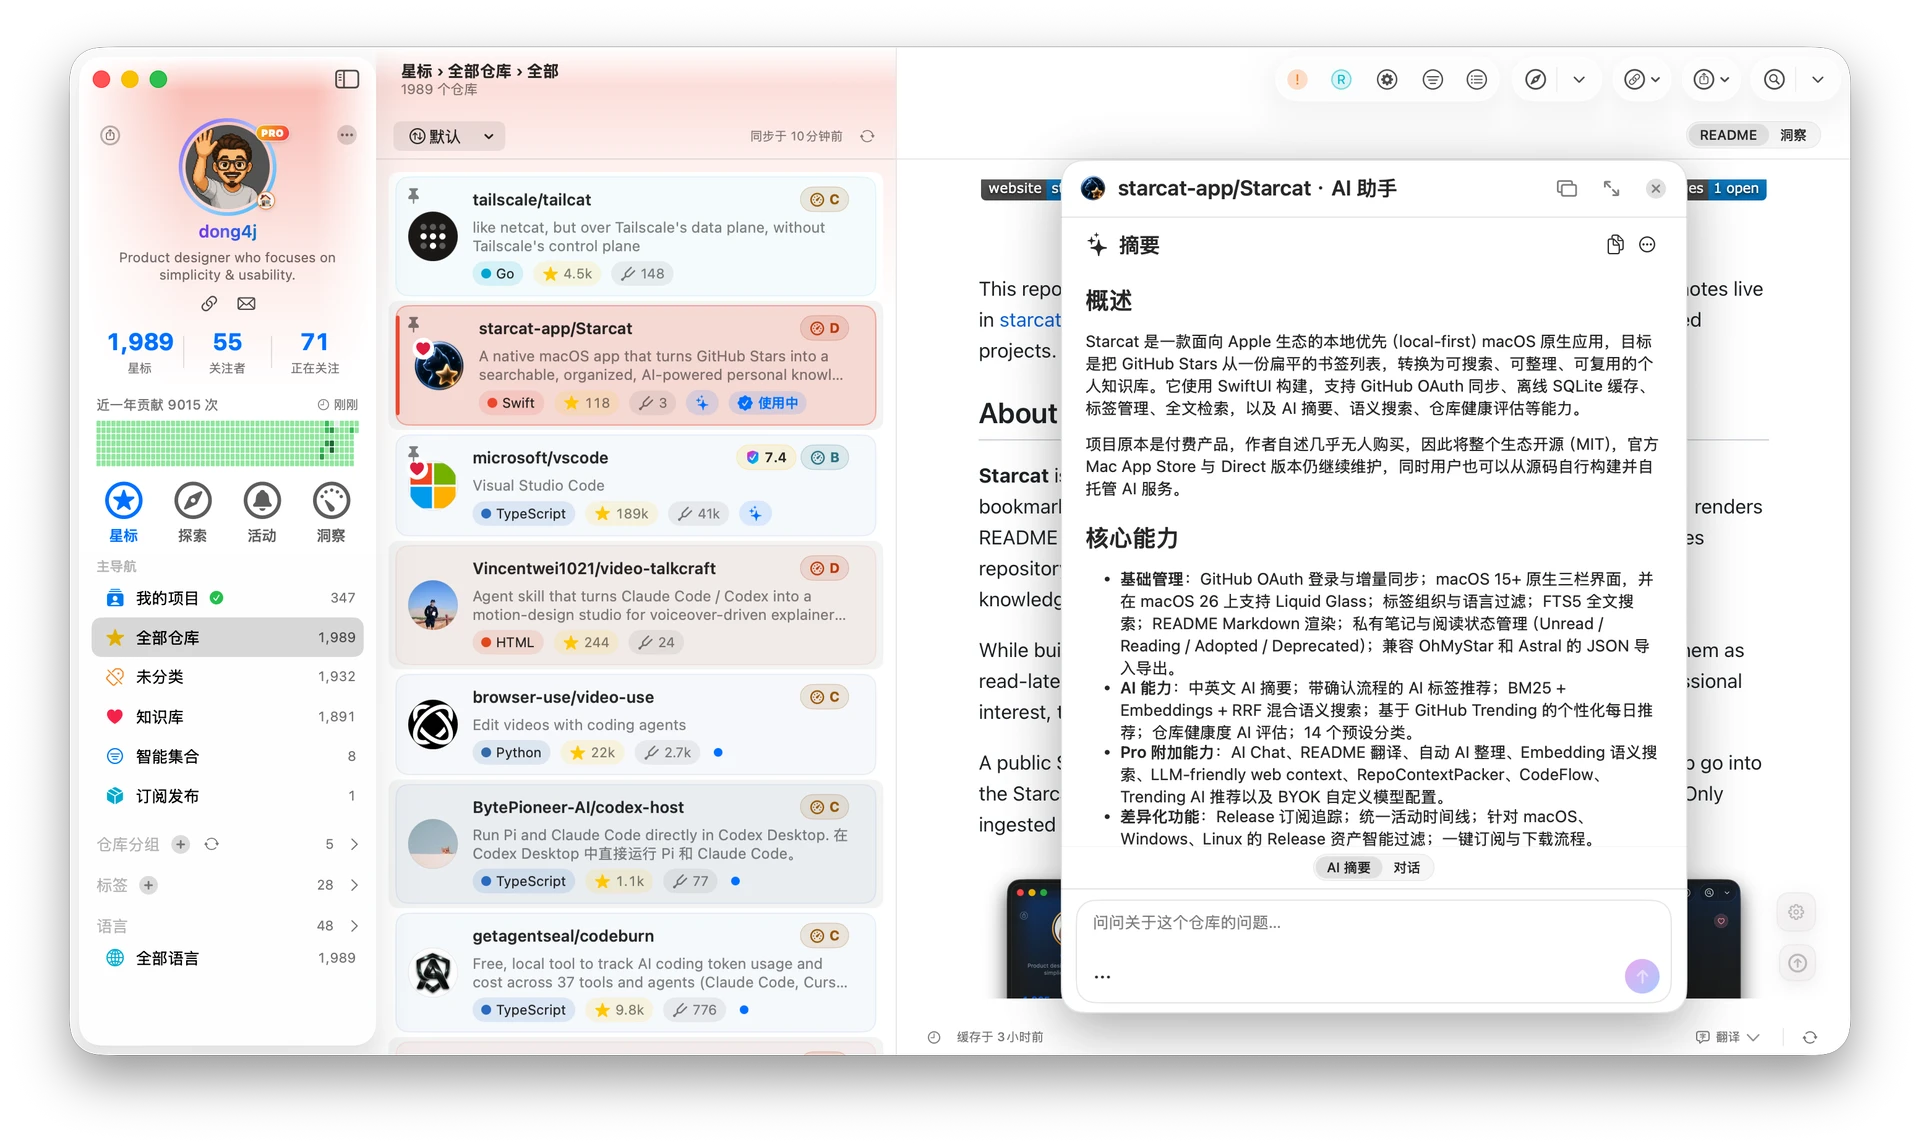The width and height of the screenshot is (1920, 1147).
Task: Click the AI sparkle badge on the starcat-app/Starcat card
Action: pos(702,403)
